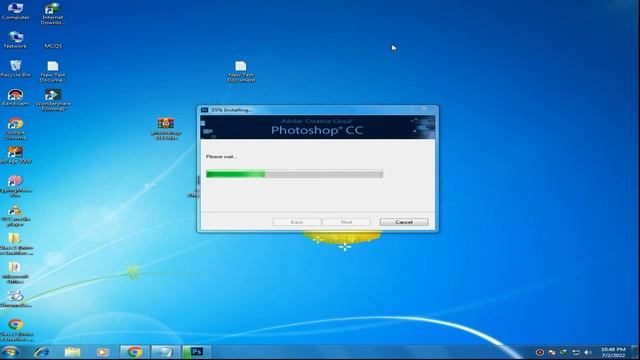Open Windows Explorer folder from taskbar
The width and height of the screenshot is (640, 360).
(x=73, y=352)
